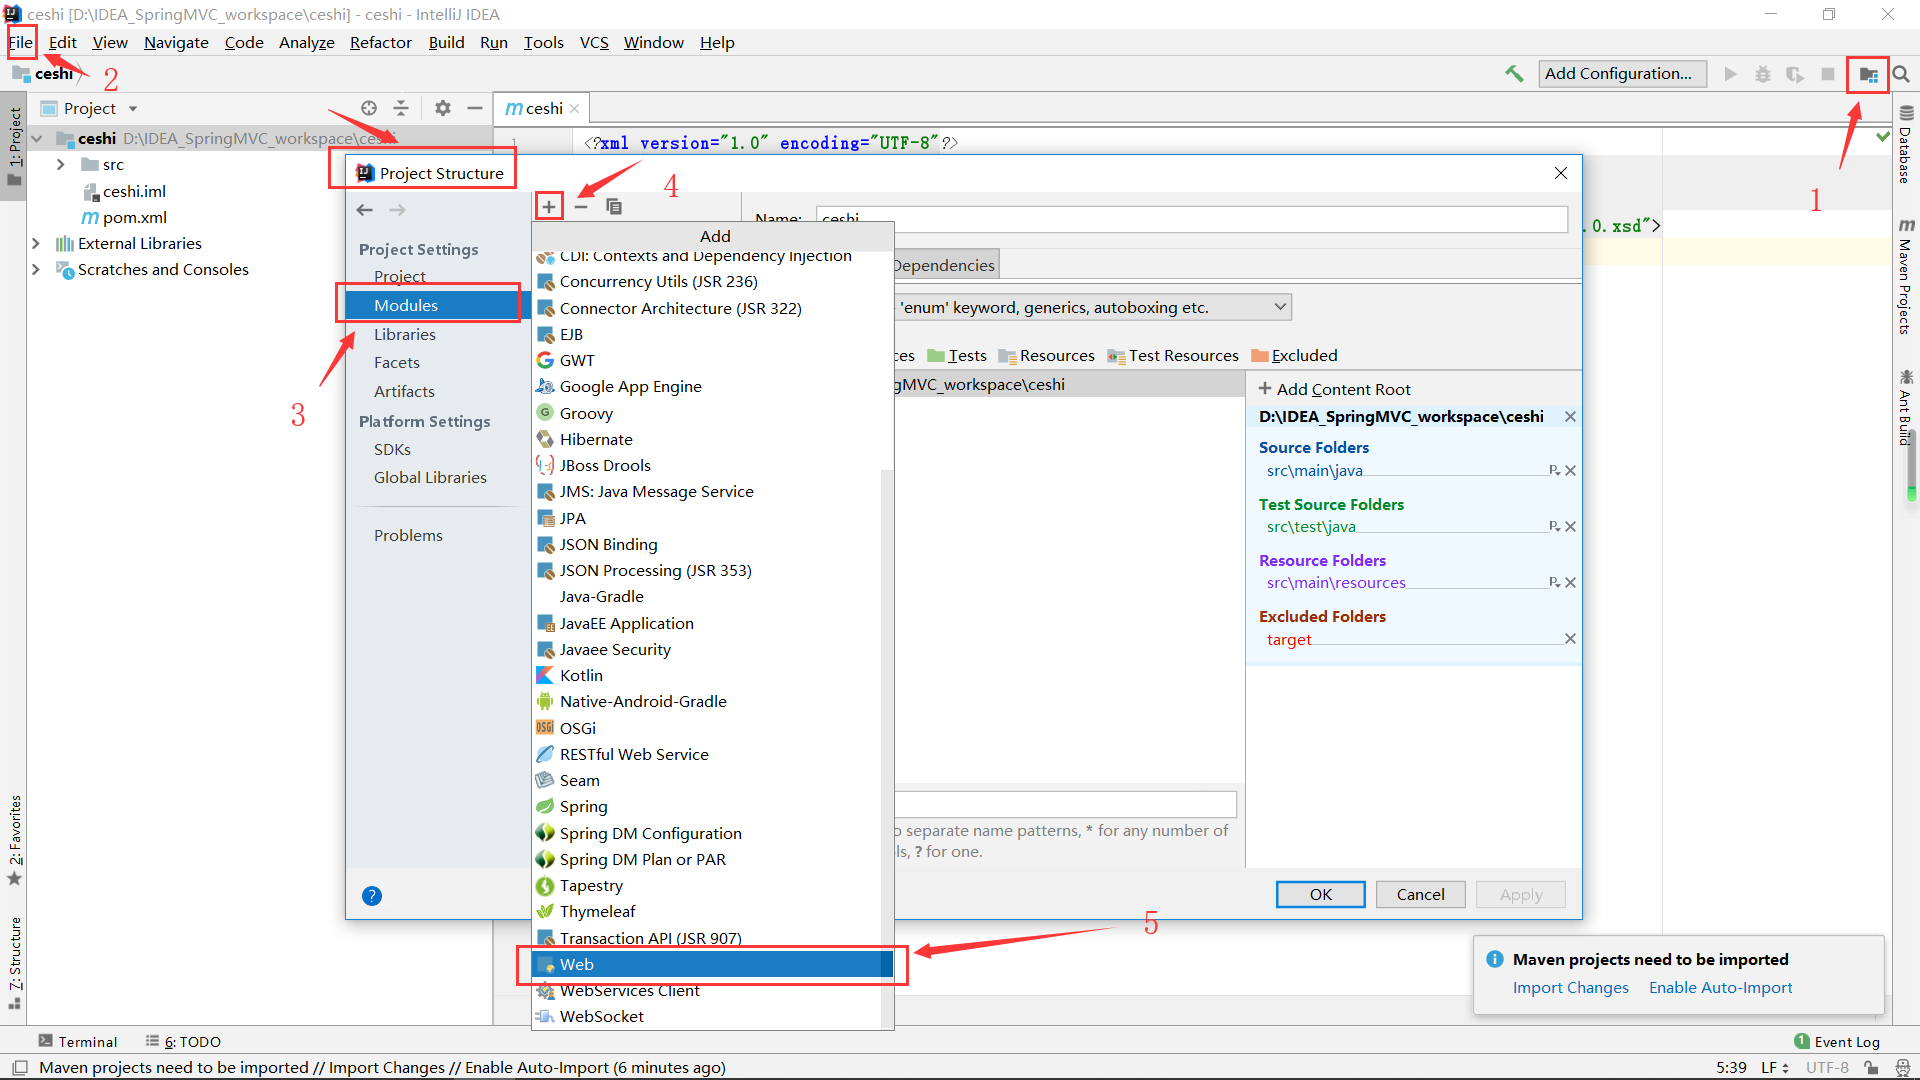Click Add Content Root

click(1334, 389)
